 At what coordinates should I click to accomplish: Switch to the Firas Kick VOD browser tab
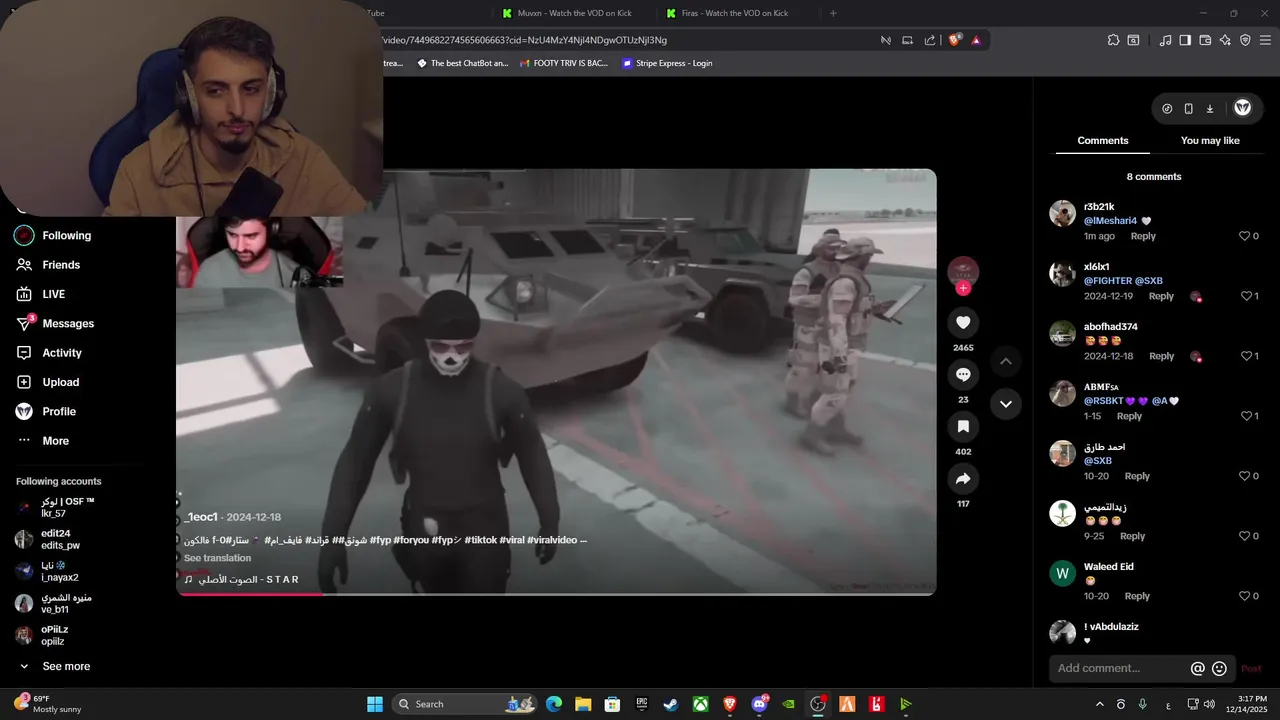tap(734, 13)
